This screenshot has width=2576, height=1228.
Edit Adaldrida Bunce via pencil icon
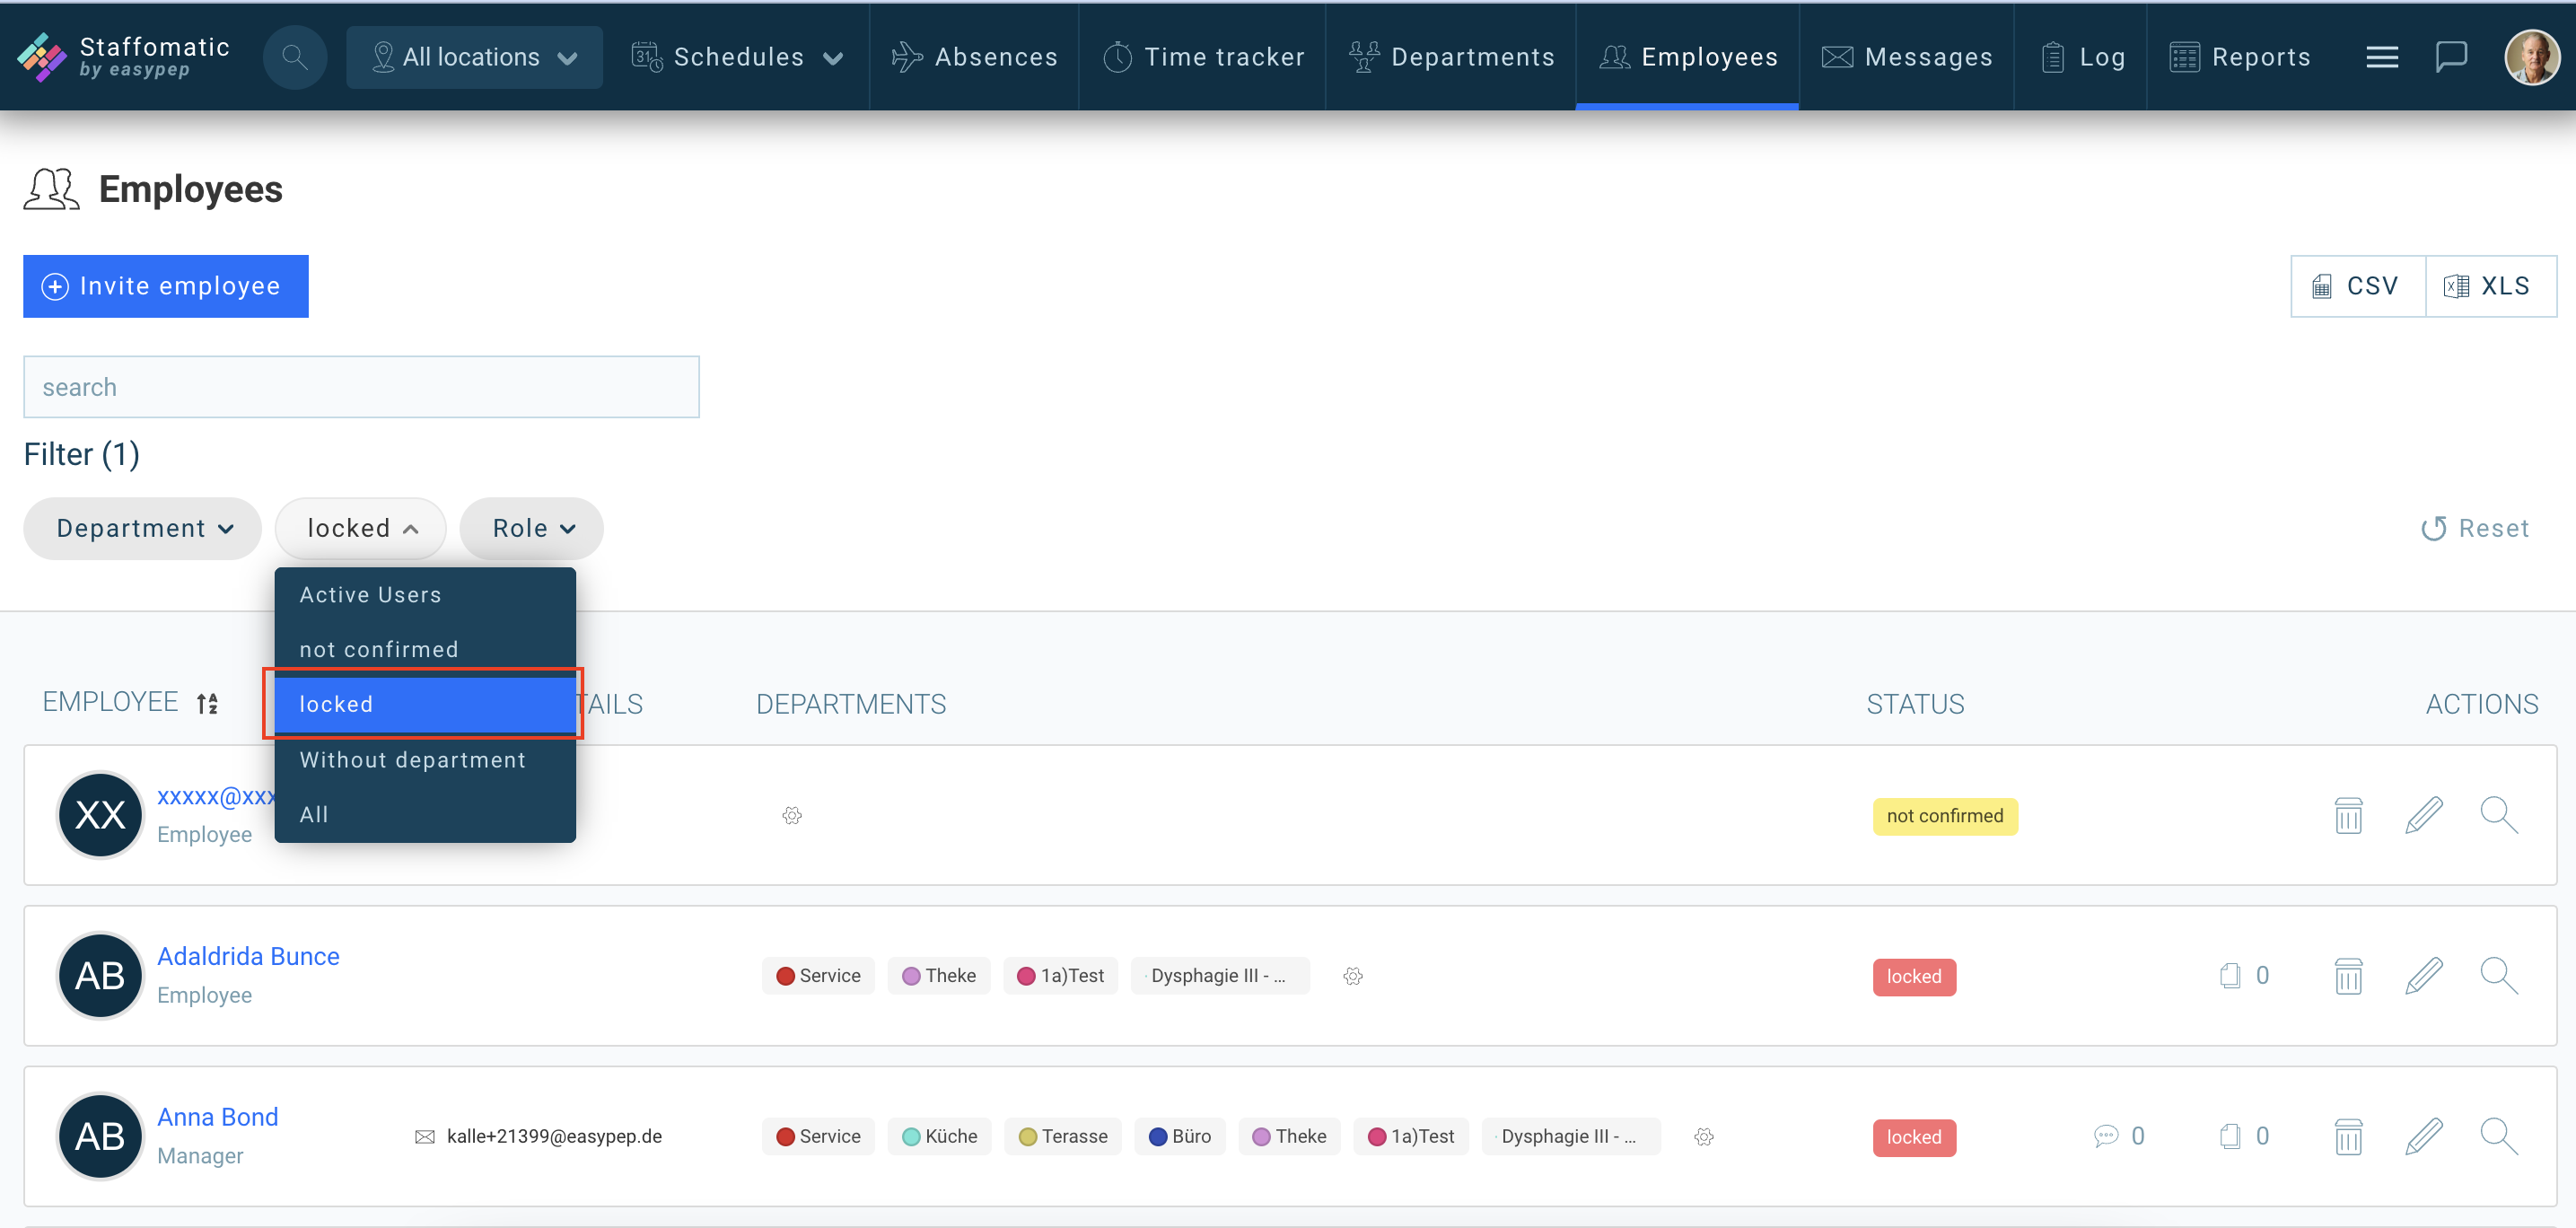click(2423, 976)
